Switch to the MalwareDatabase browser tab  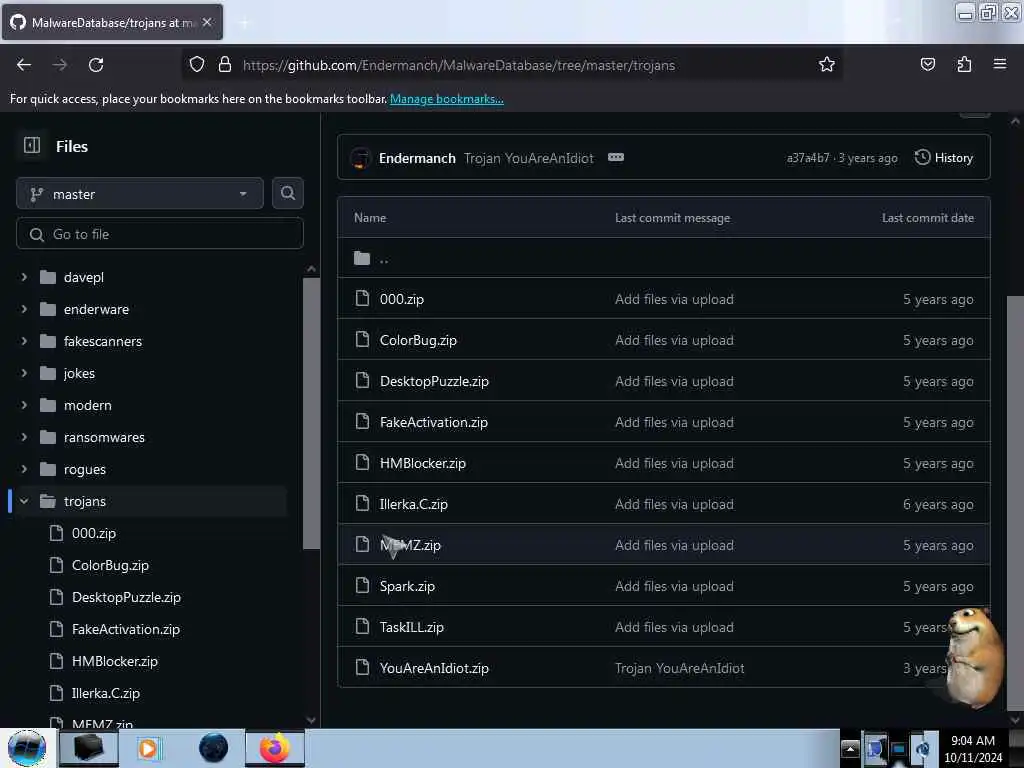[x=112, y=22]
